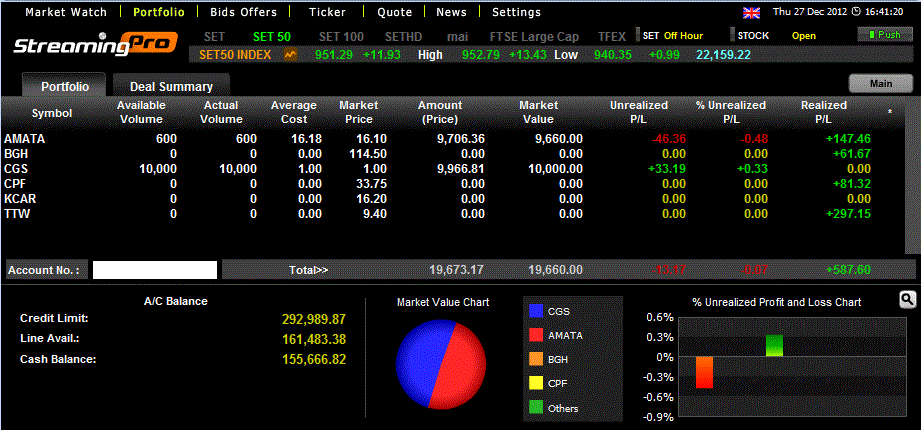Image resolution: width=921 pixels, height=430 pixels.
Task: Click the SET50 index trend chart icon
Action: [291, 54]
